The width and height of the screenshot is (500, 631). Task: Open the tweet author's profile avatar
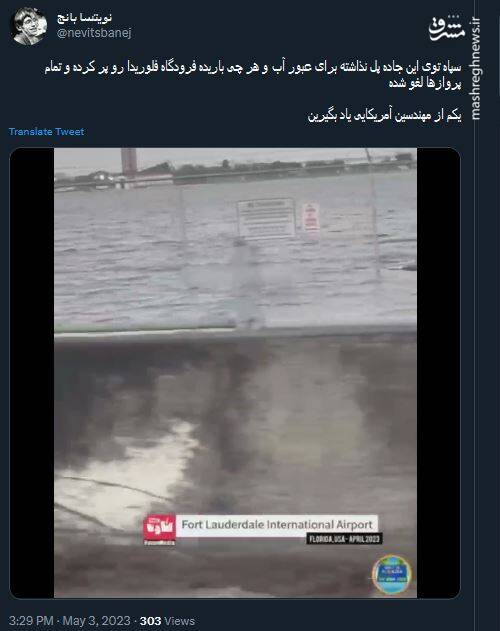pos(28,26)
